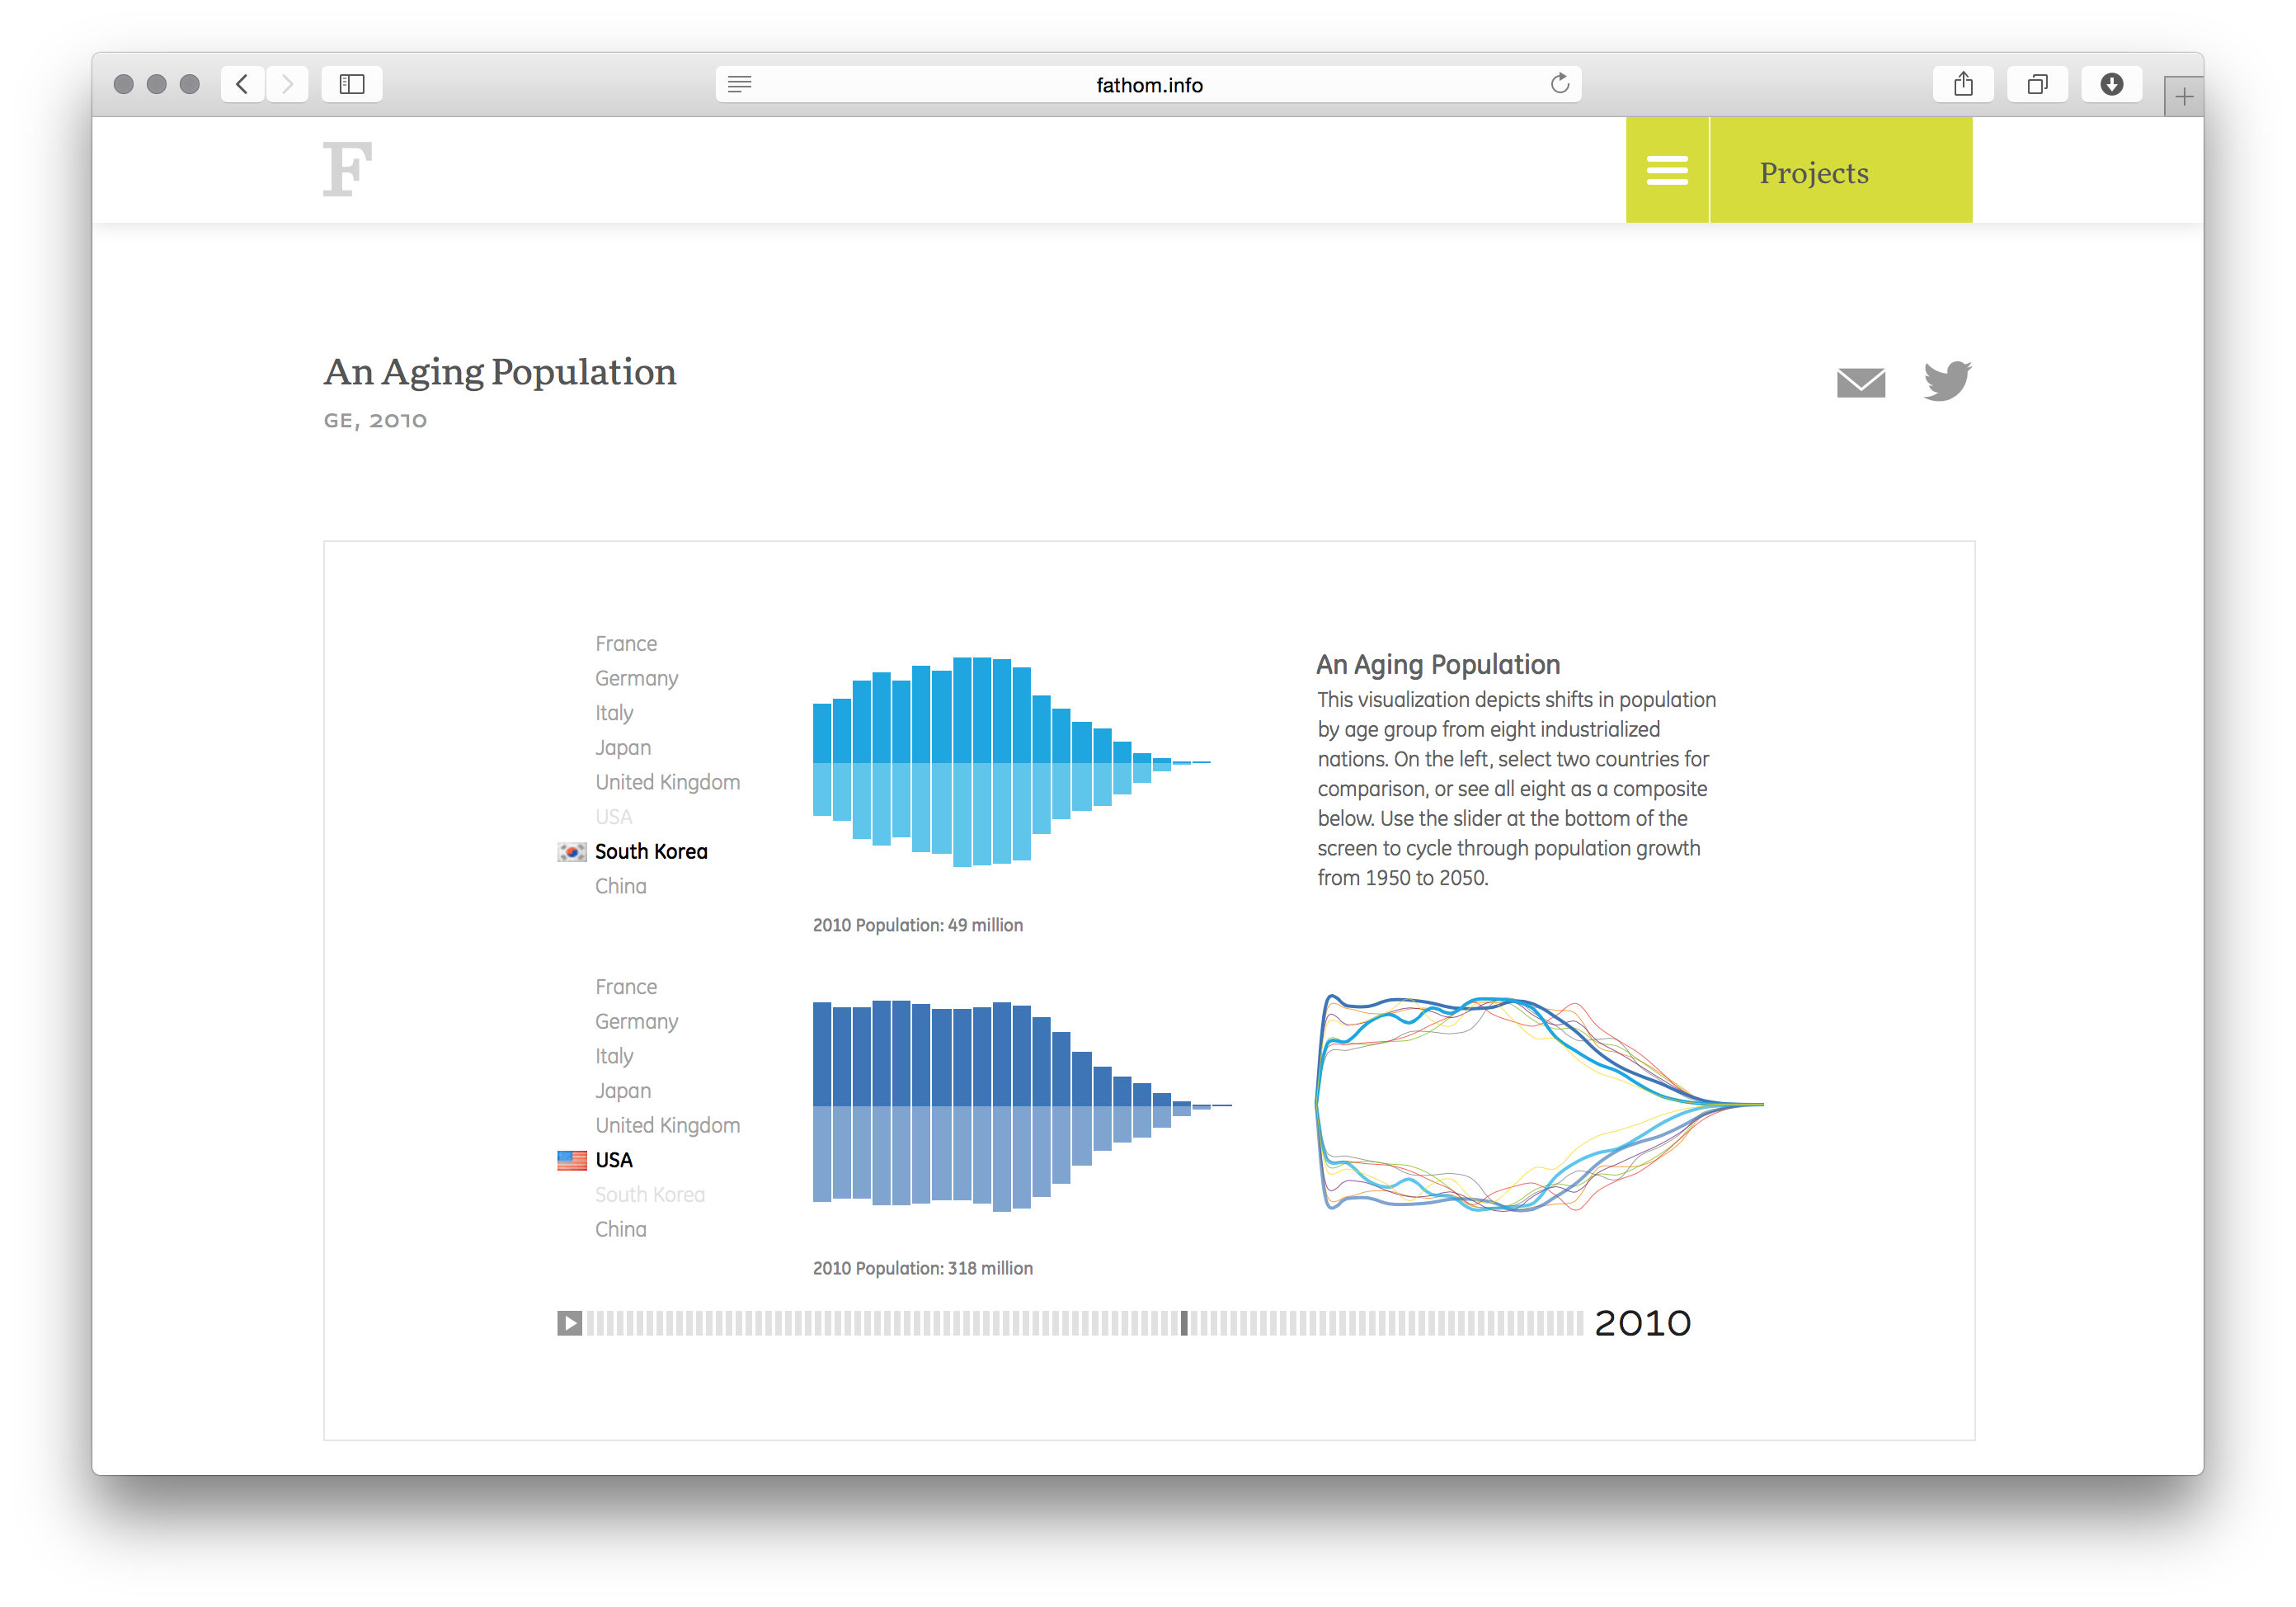Select United Kingdom in the bottom list

click(x=667, y=1125)
